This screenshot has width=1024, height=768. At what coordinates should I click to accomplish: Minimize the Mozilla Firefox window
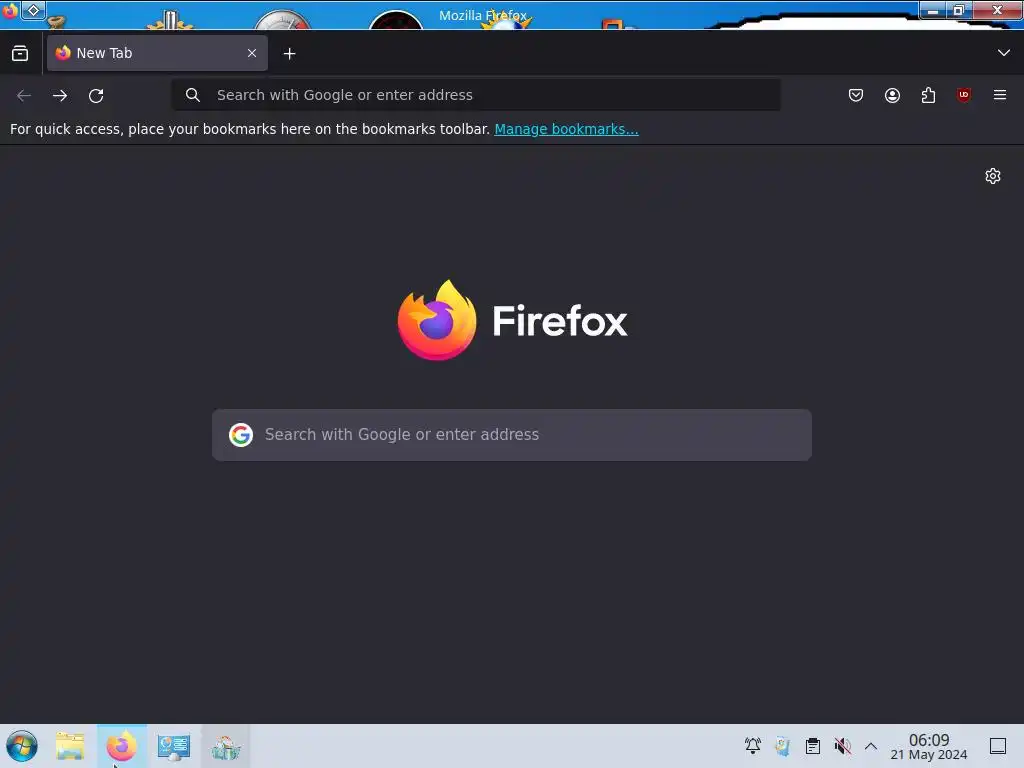[x=933, y=10]
